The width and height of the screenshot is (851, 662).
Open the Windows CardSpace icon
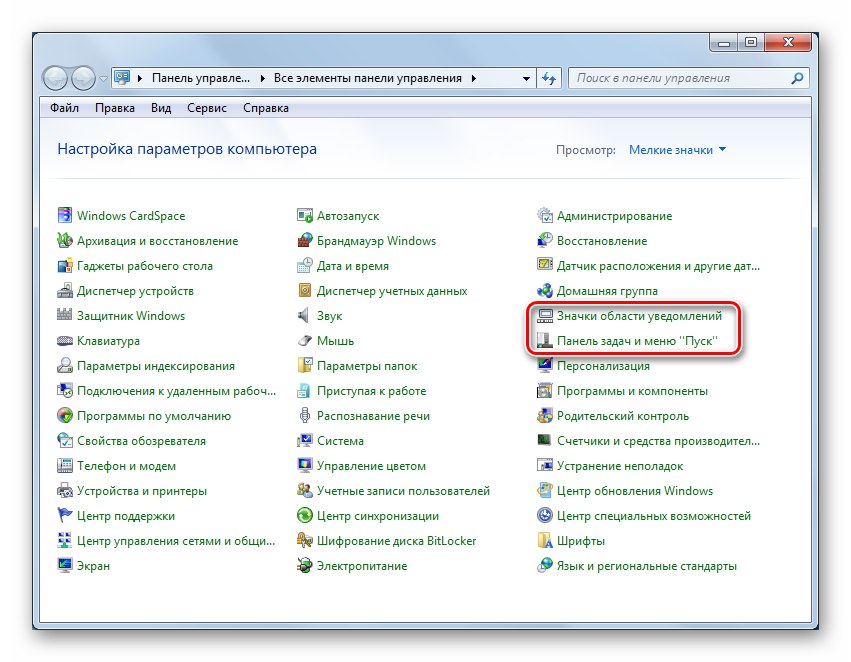point(65,215)
